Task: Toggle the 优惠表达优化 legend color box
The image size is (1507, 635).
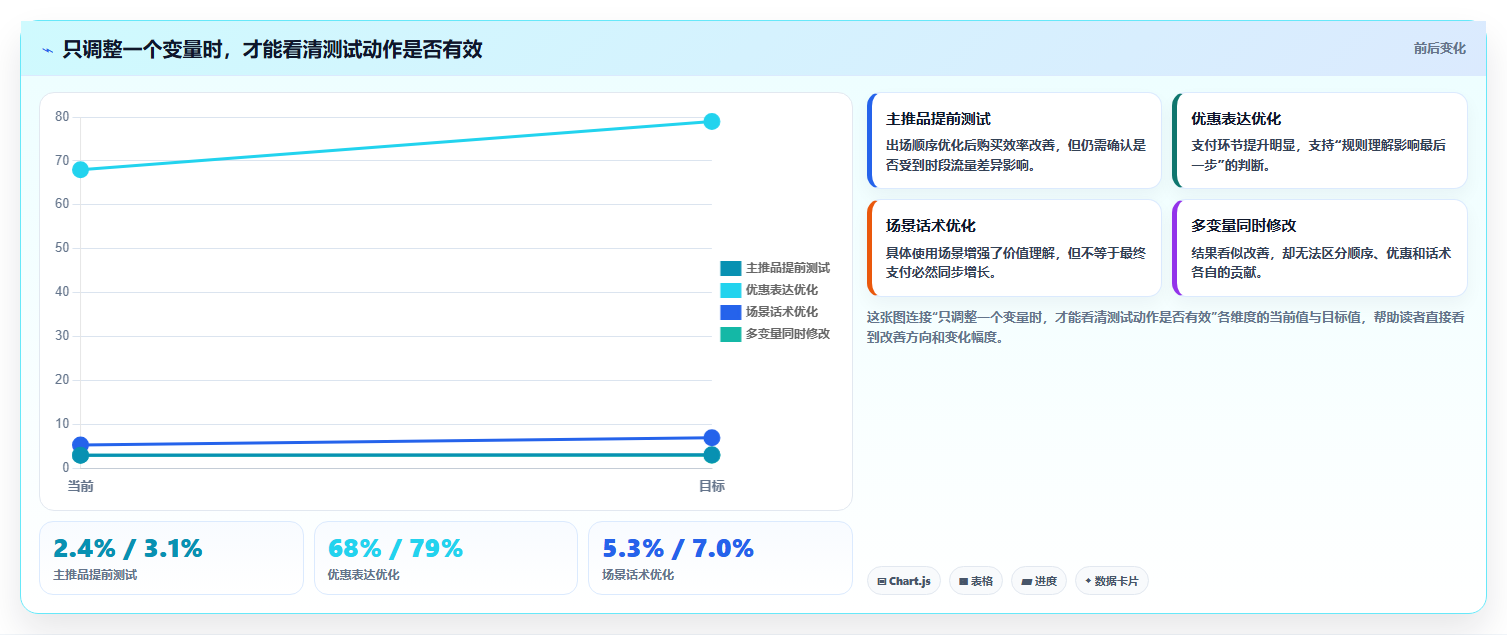Action: (730, 290)
